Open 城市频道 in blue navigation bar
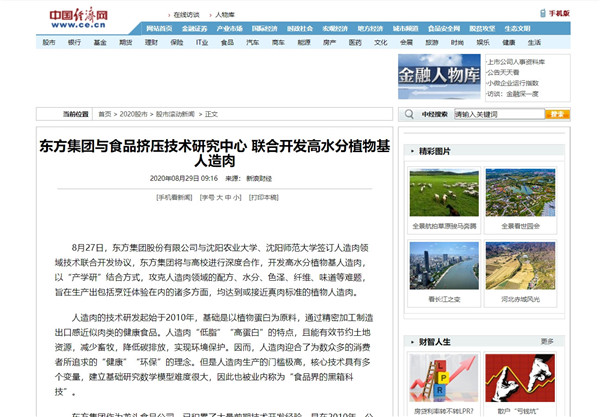Screen dimensions: 600x417 coord(406,29)
